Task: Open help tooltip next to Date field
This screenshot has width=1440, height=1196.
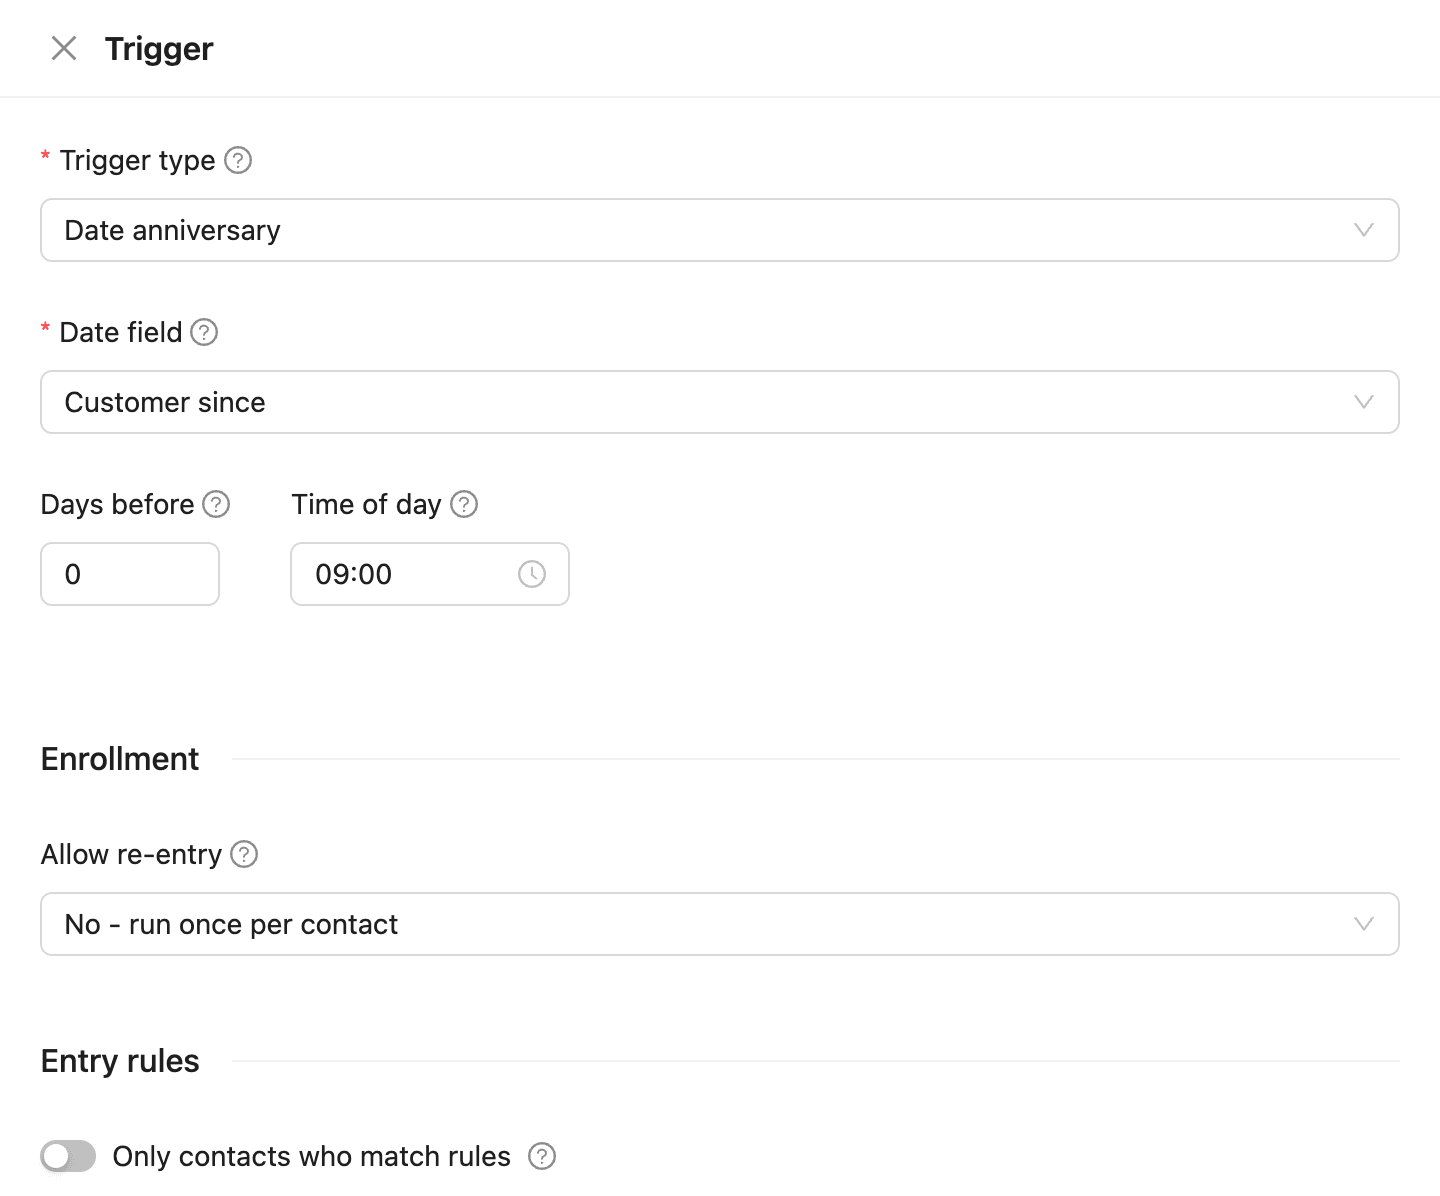Action: [204, 332]
